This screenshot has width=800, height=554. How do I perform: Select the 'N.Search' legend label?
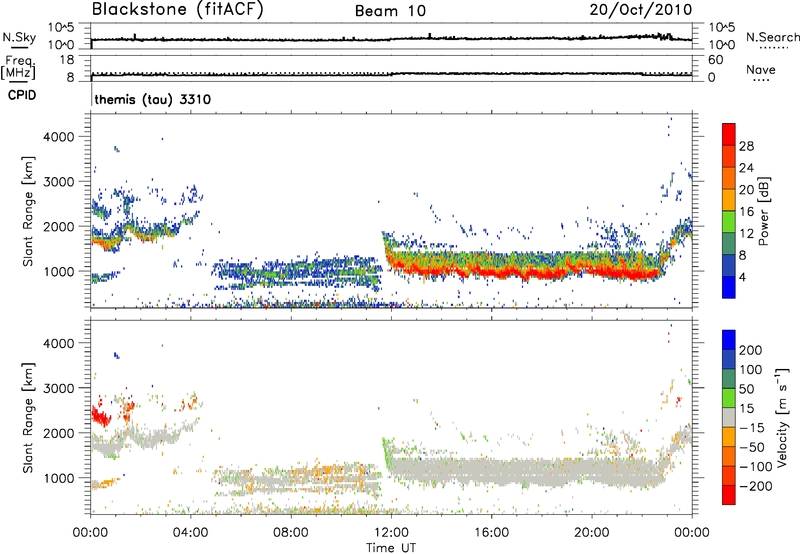(772, 37)
